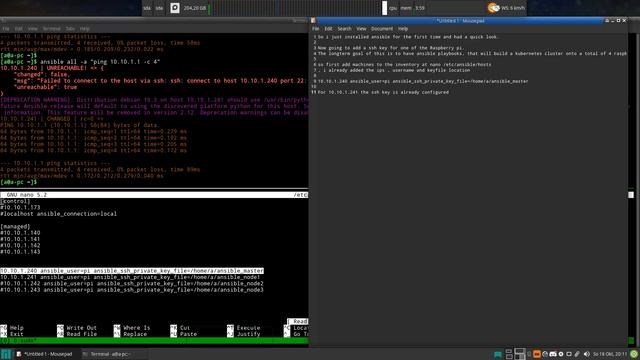The height and width of the screenshot is (360, 640).
Task: Click the nano Paste shortcut
Action: coord(184,334)
